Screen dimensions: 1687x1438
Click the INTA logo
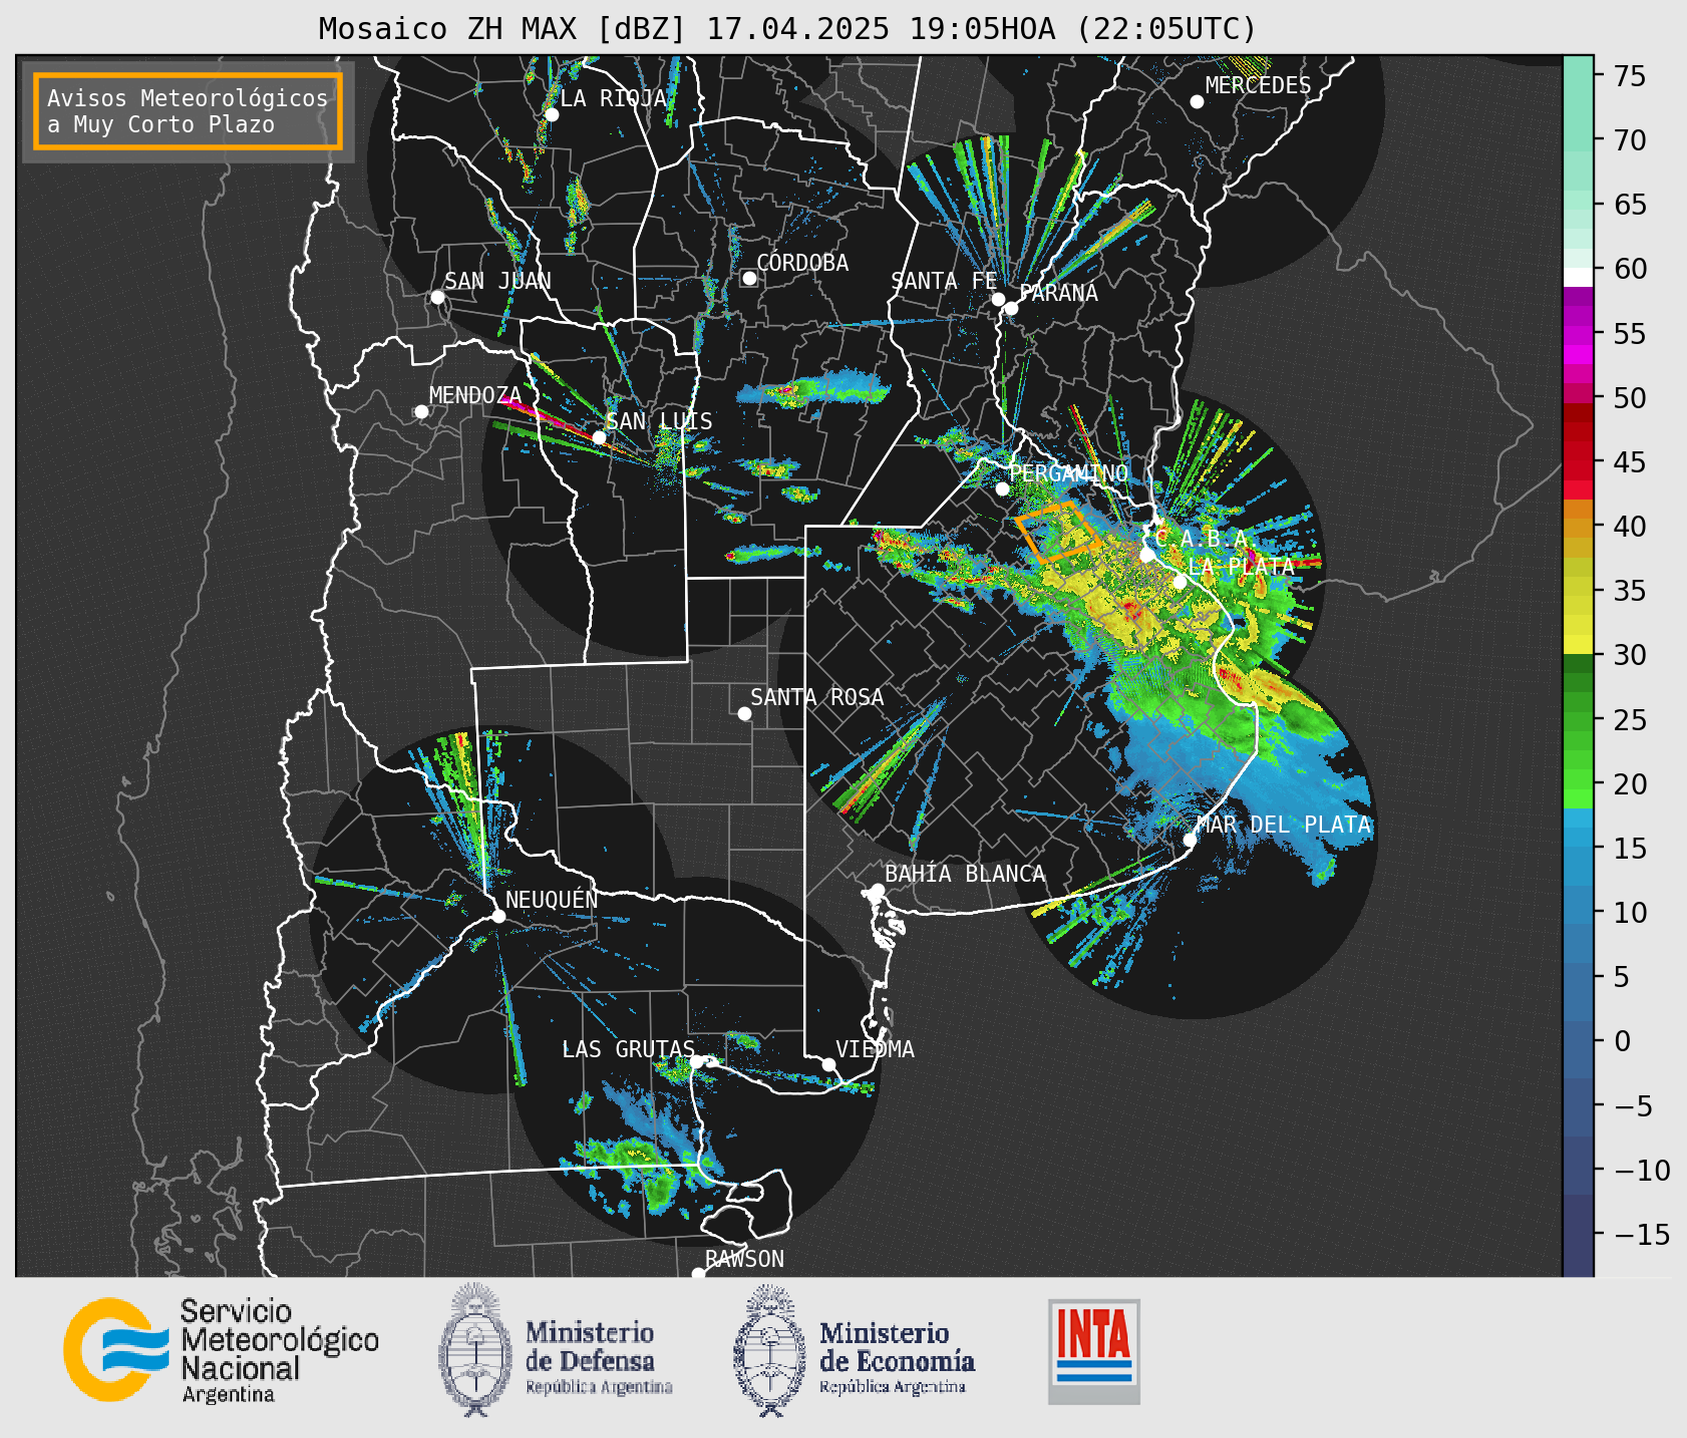point(1094,1351)
